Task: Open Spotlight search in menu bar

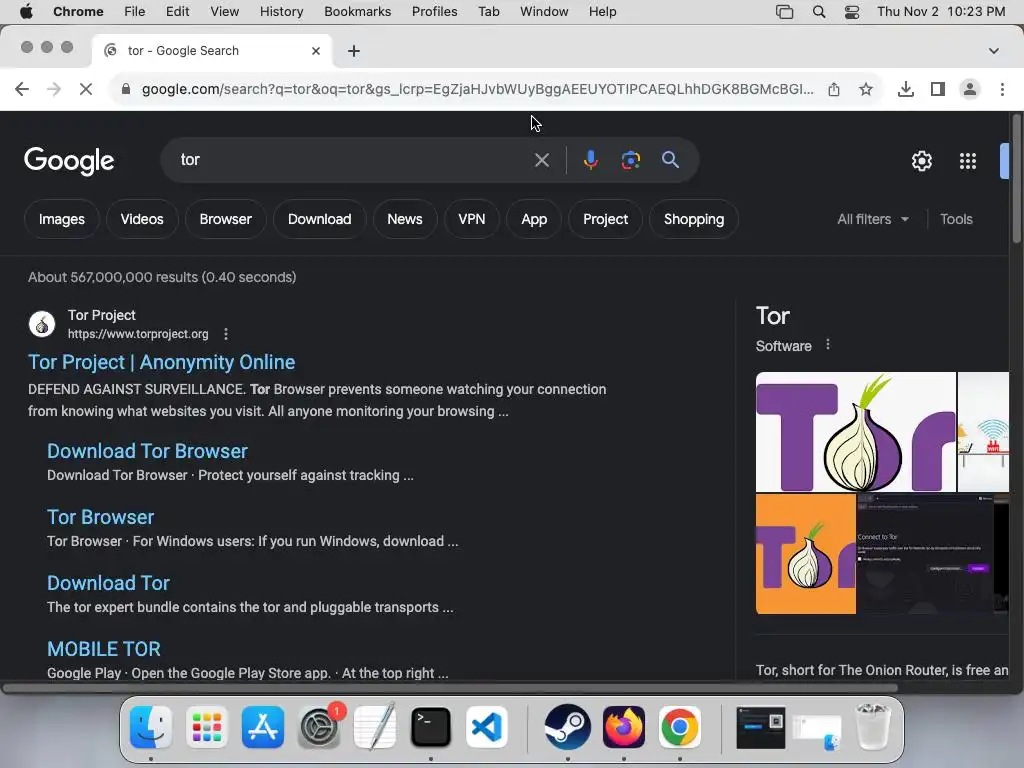Action: [819, 12]
